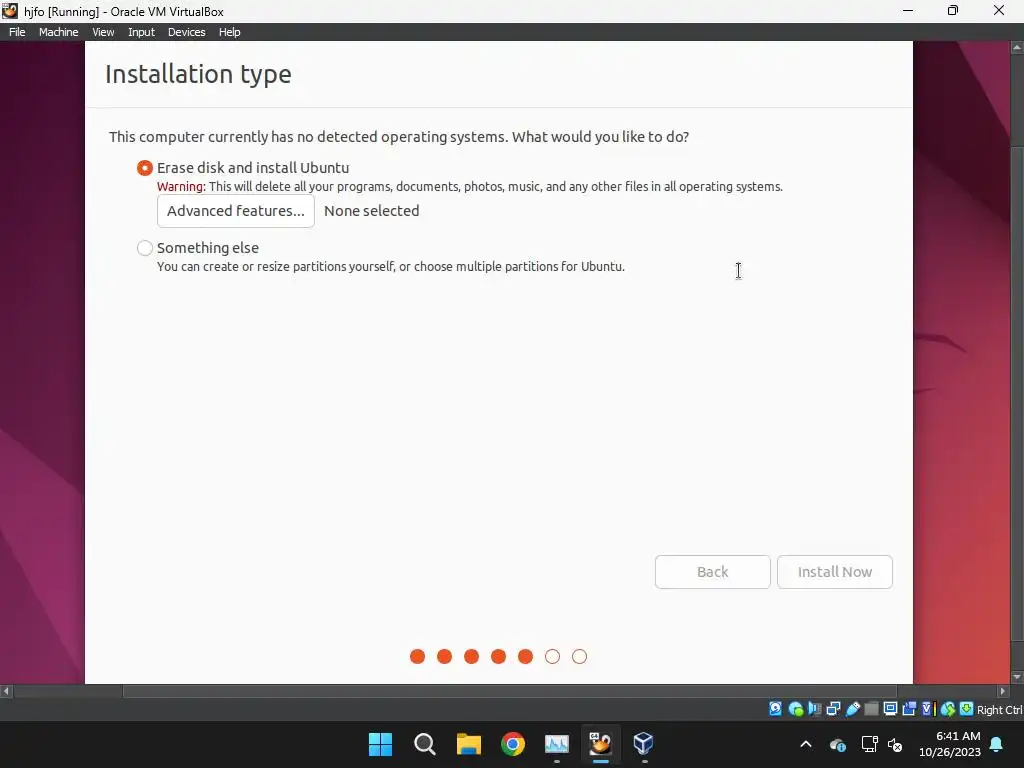Click the Install Now button
Screen dimensions: 1024x768
[x=835, y=572]
